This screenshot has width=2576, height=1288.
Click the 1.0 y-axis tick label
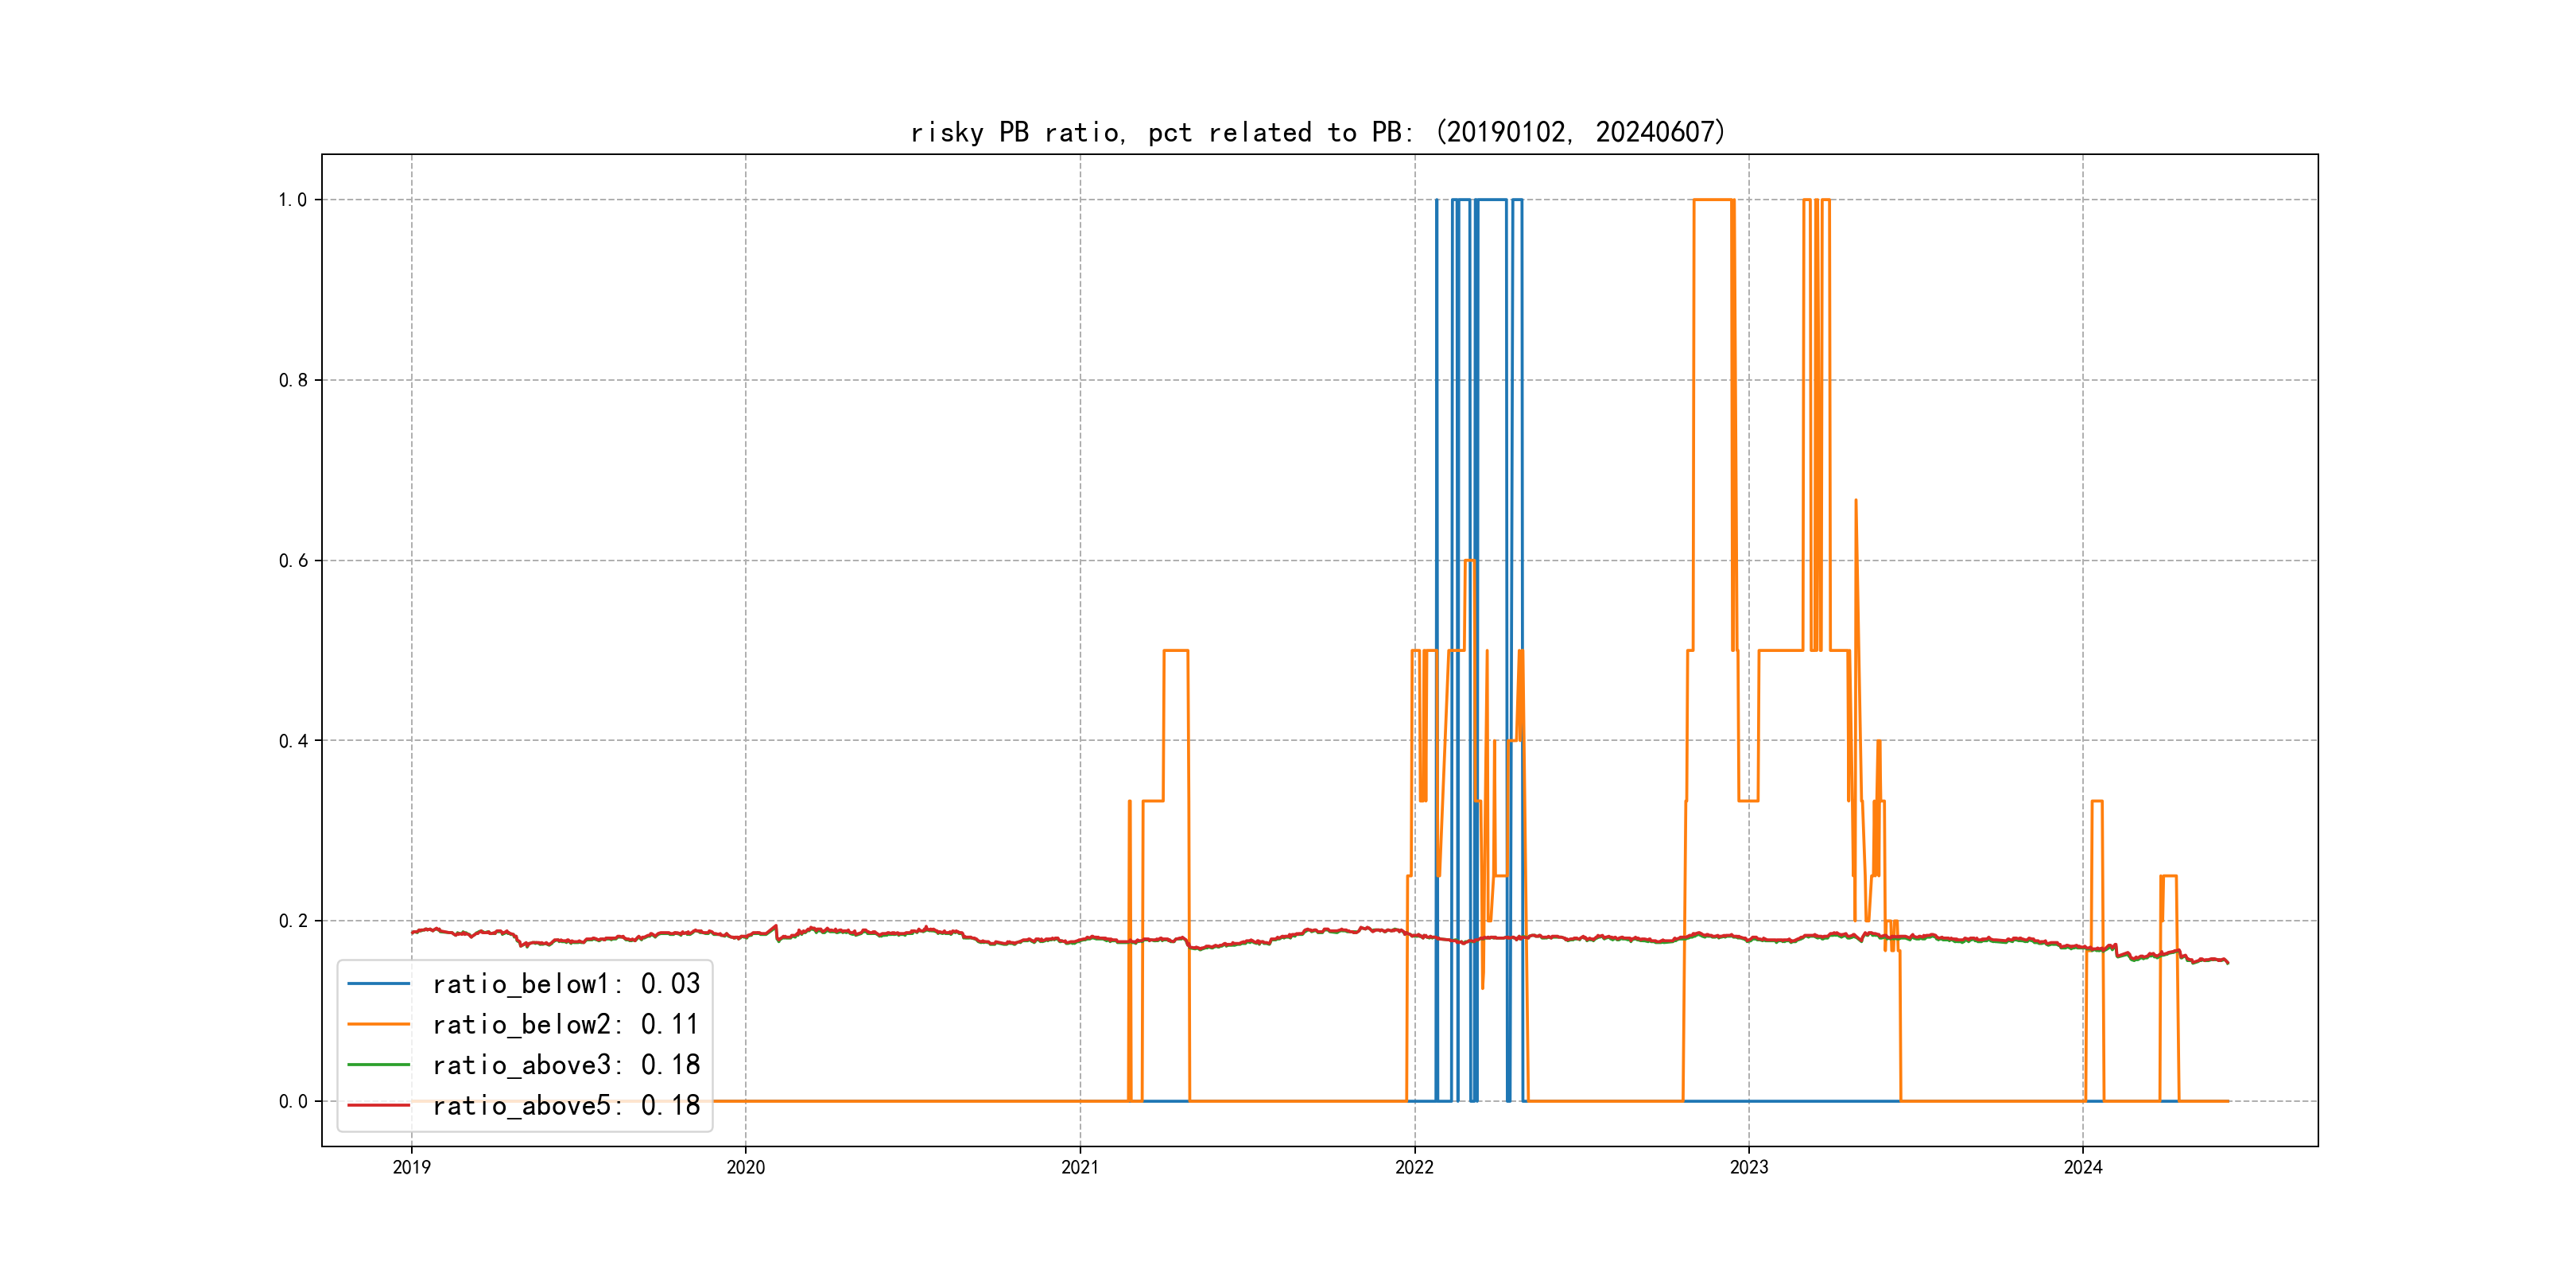click(293, 200)
